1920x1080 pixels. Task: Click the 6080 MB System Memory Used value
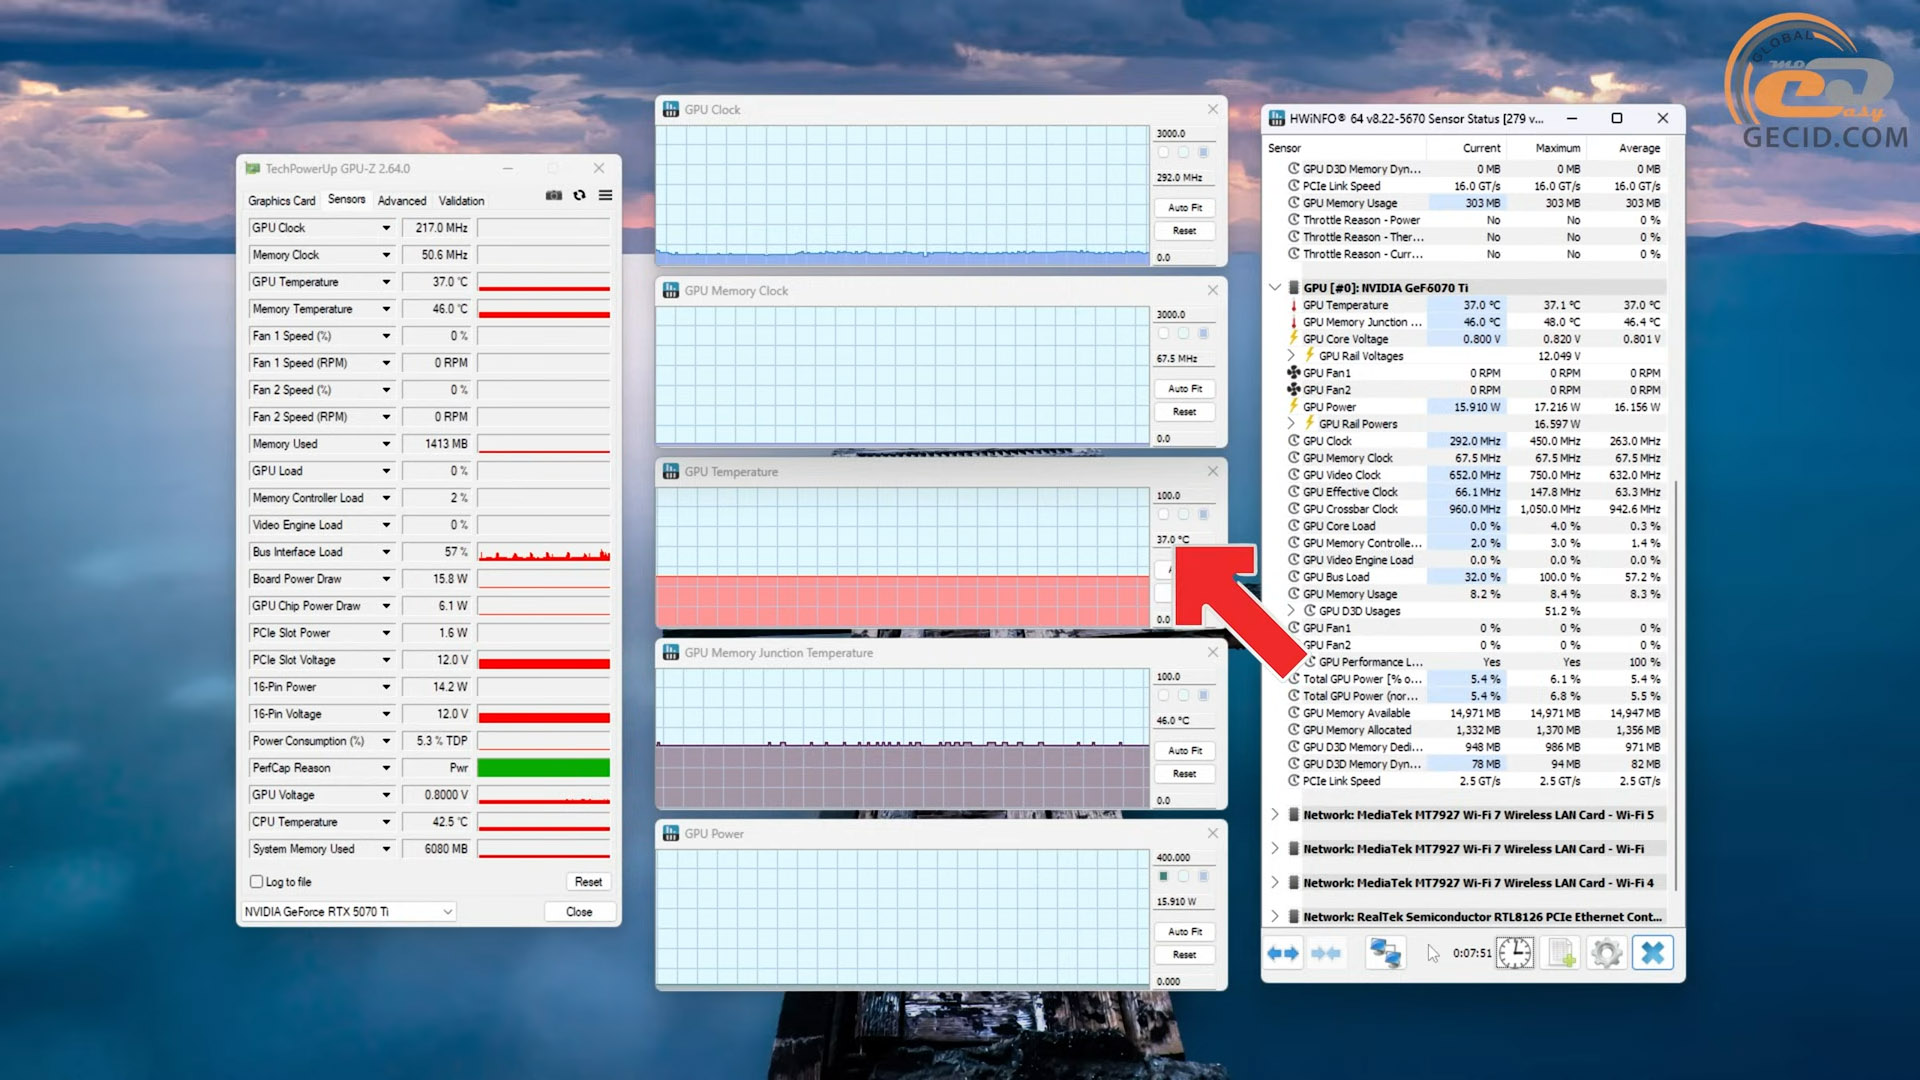coord(437,849)
